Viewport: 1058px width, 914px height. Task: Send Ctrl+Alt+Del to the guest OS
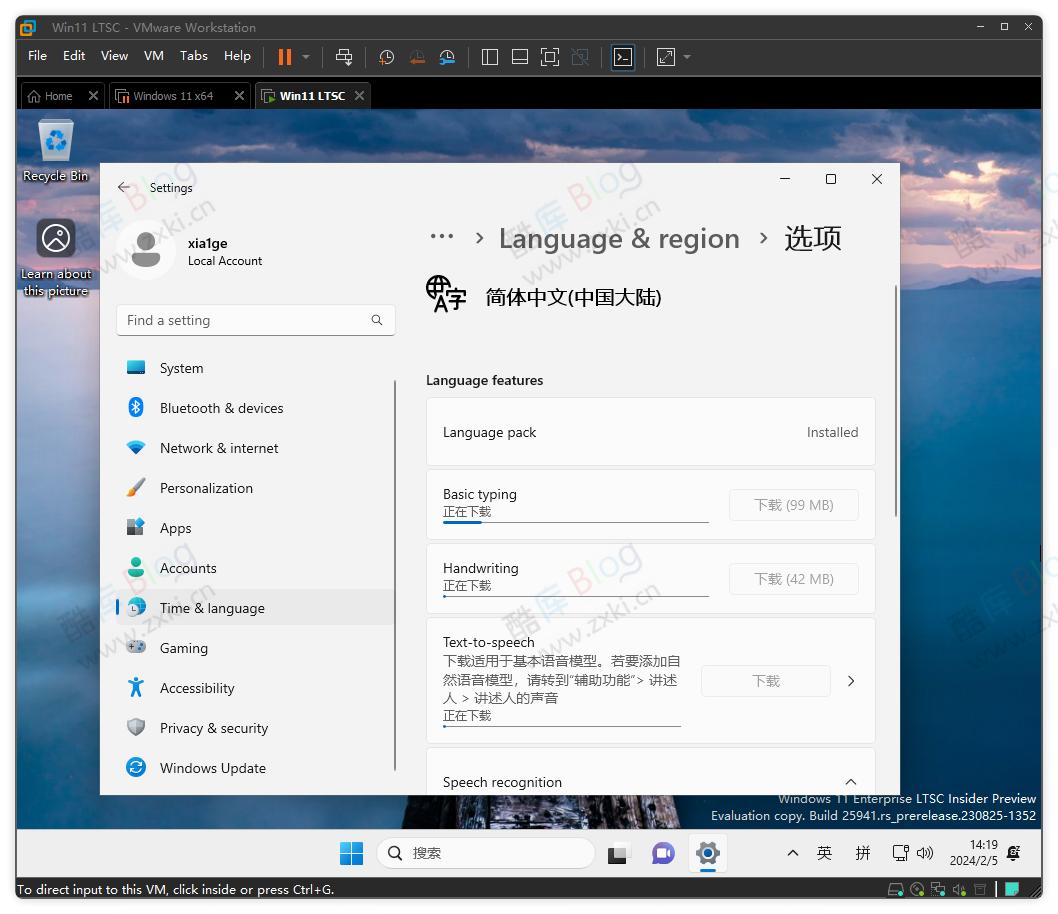344,57
